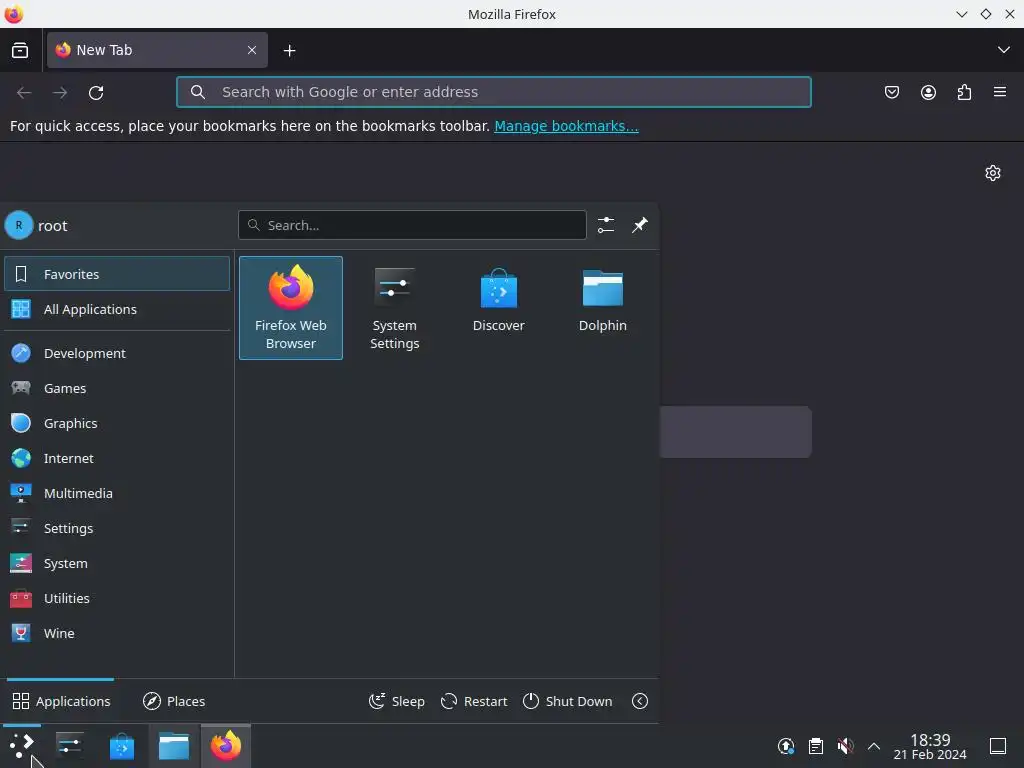Open Firefox View recent browsing

coord(20,50)
